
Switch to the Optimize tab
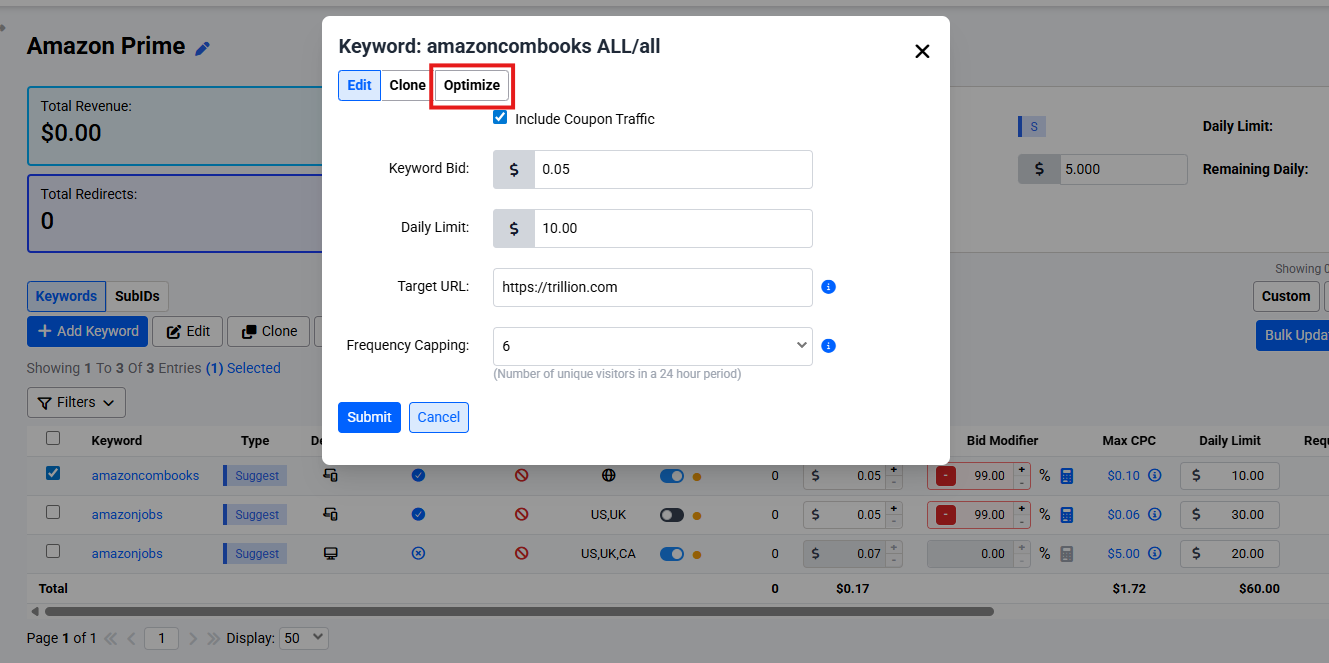coord(472,86)
